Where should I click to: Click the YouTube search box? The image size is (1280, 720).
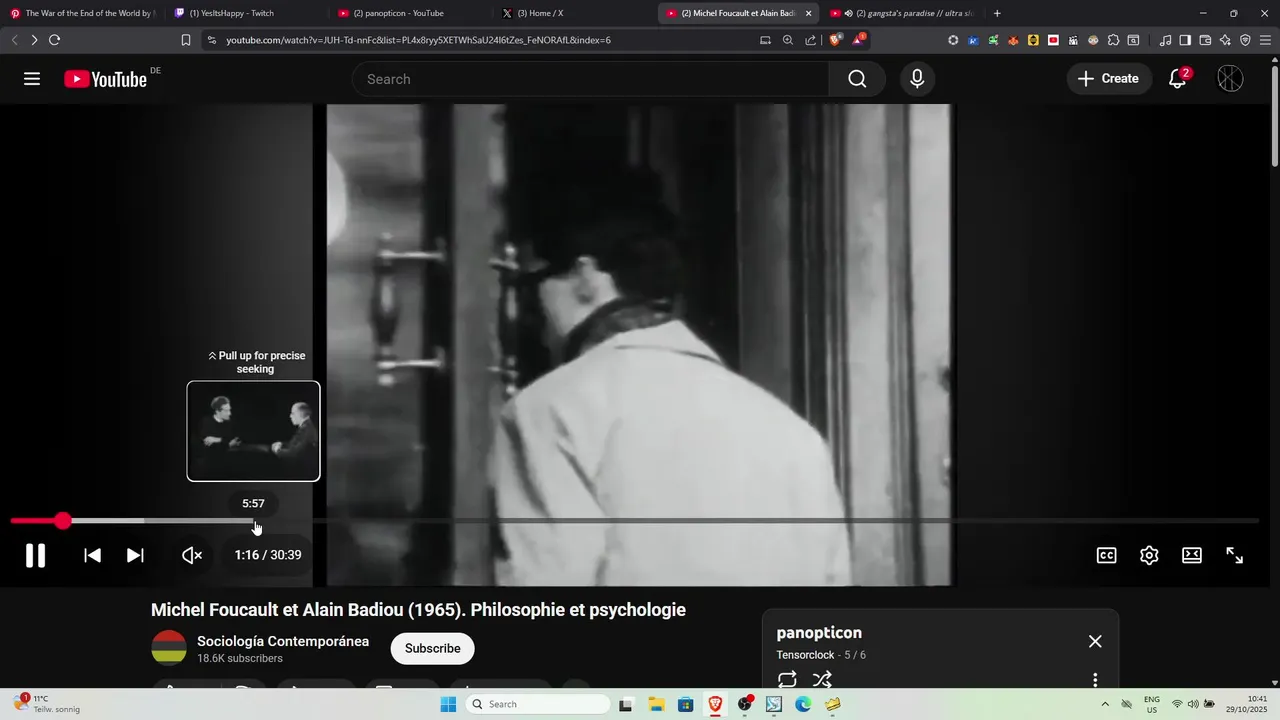(x=590, y=79)
